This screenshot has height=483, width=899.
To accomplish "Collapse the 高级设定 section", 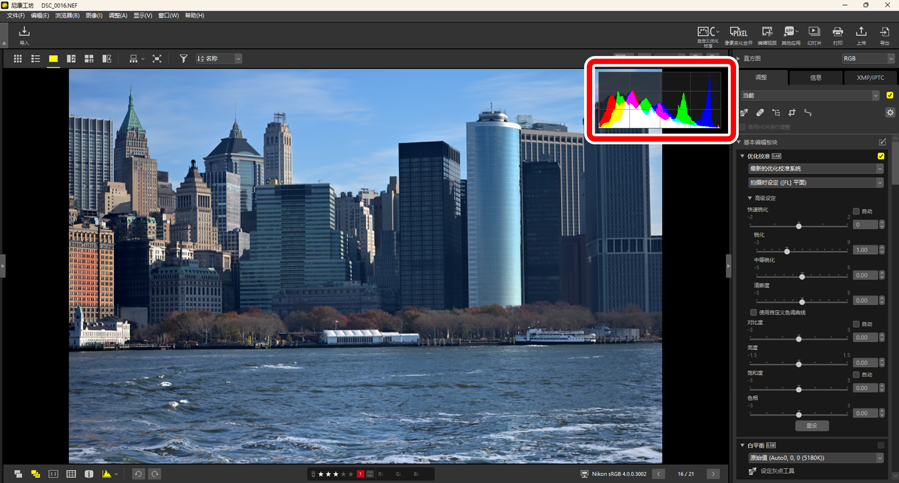I will [x=751, y=198].
